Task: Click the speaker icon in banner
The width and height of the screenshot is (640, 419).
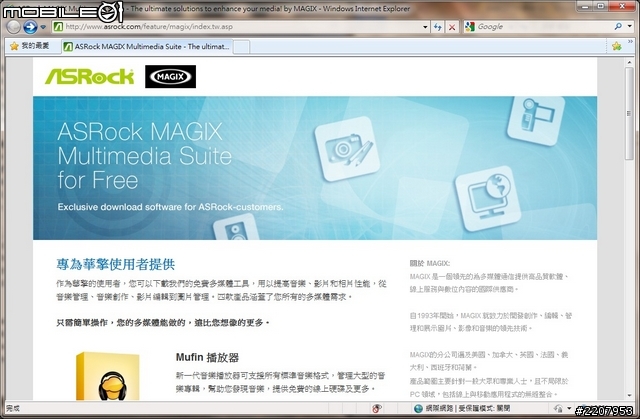Action: tap(236, 227)
